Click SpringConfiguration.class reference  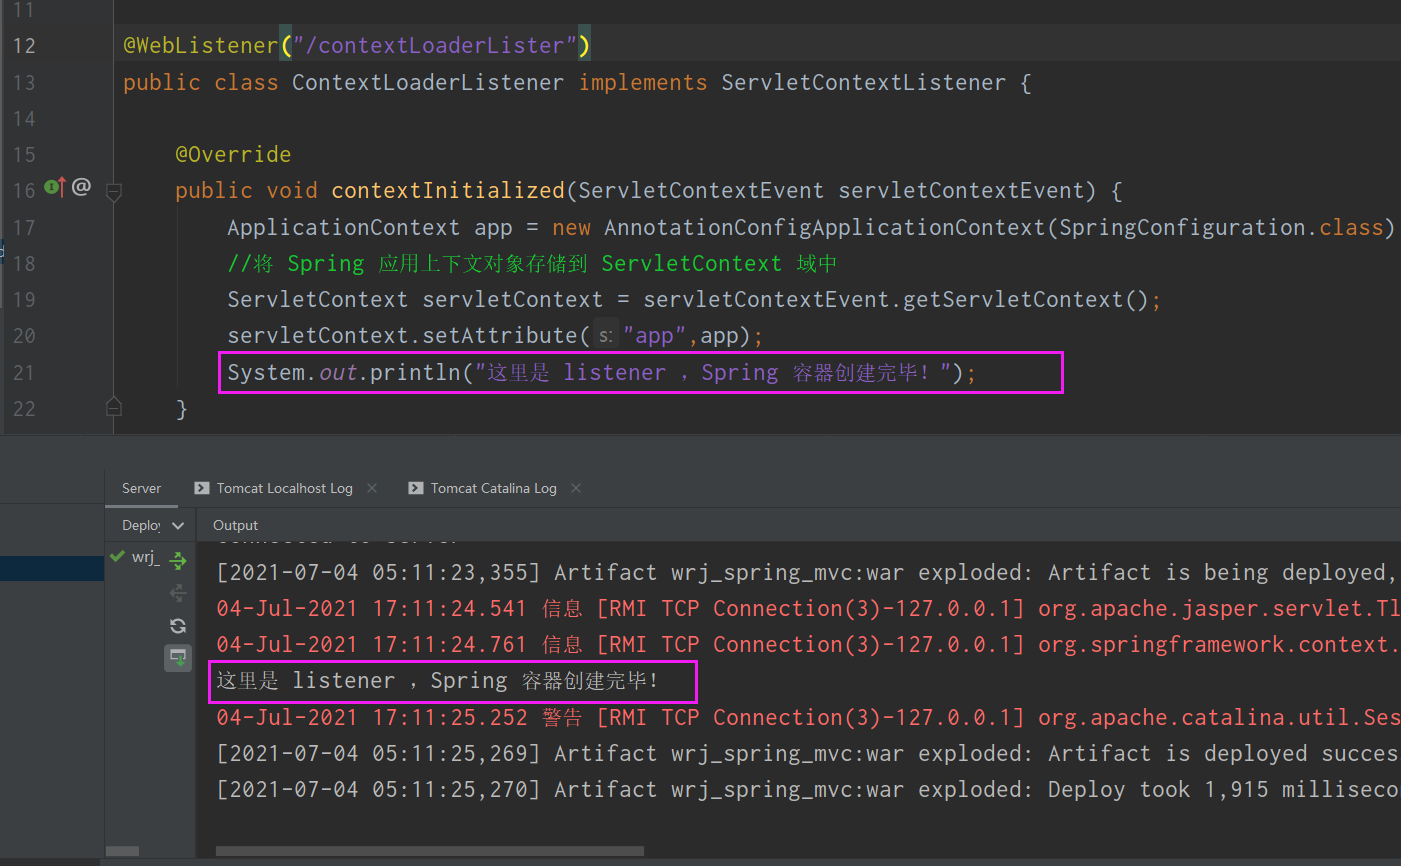click(x=1221, y=228)
